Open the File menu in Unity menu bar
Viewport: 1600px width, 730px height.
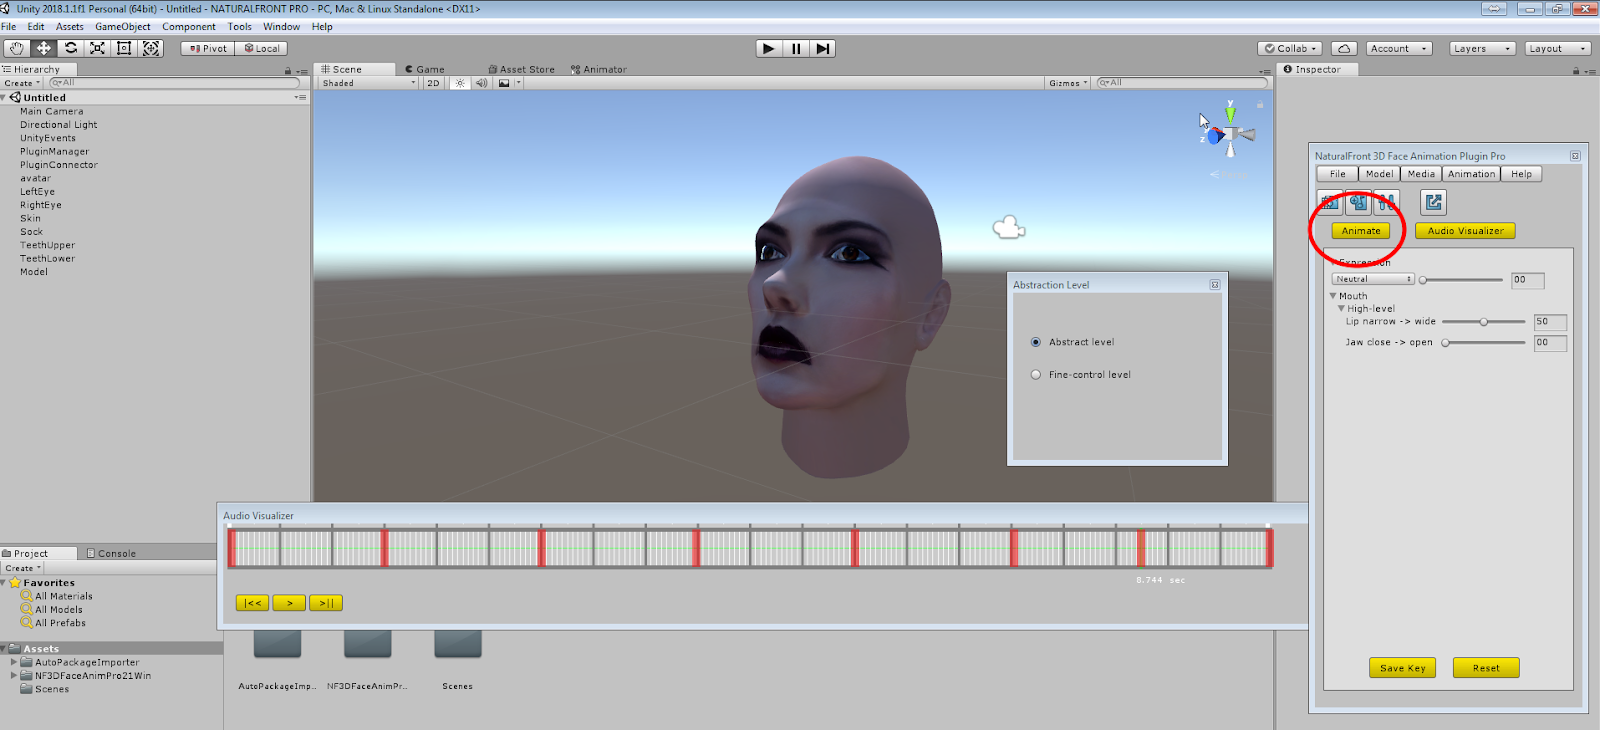(x=9, y=27)
